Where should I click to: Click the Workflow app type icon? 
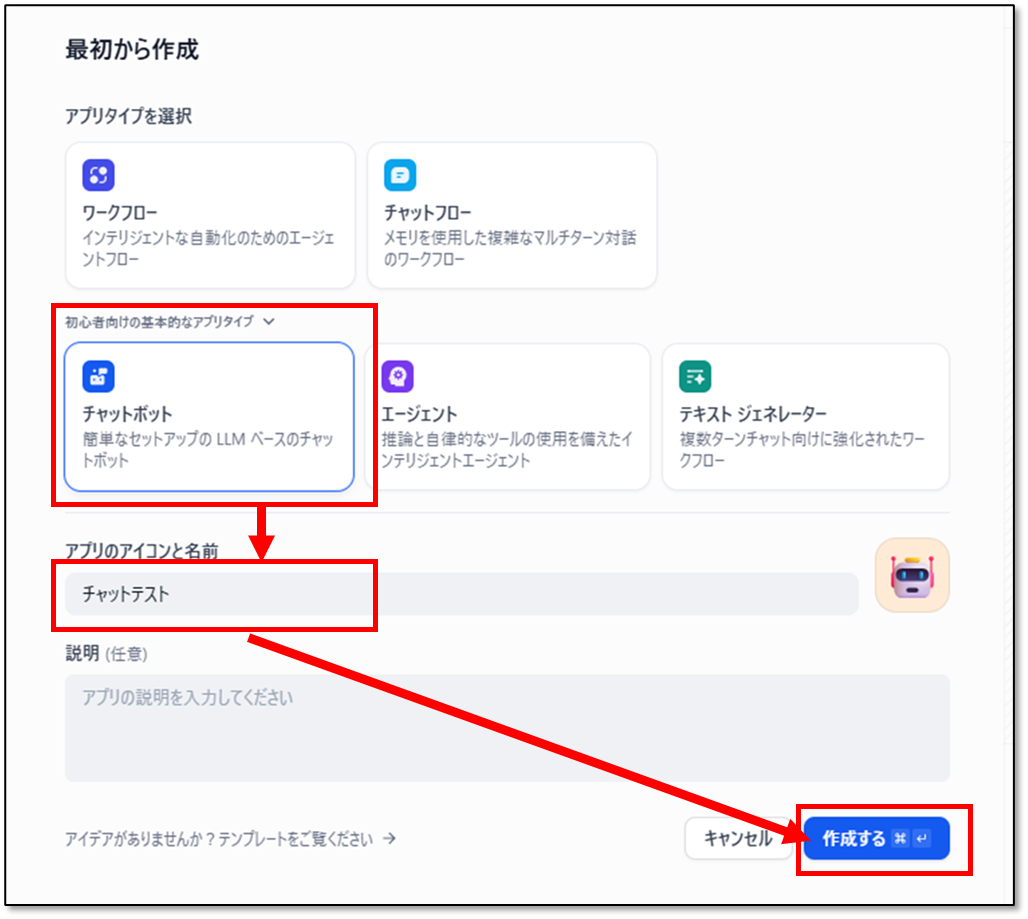[98, 175]
